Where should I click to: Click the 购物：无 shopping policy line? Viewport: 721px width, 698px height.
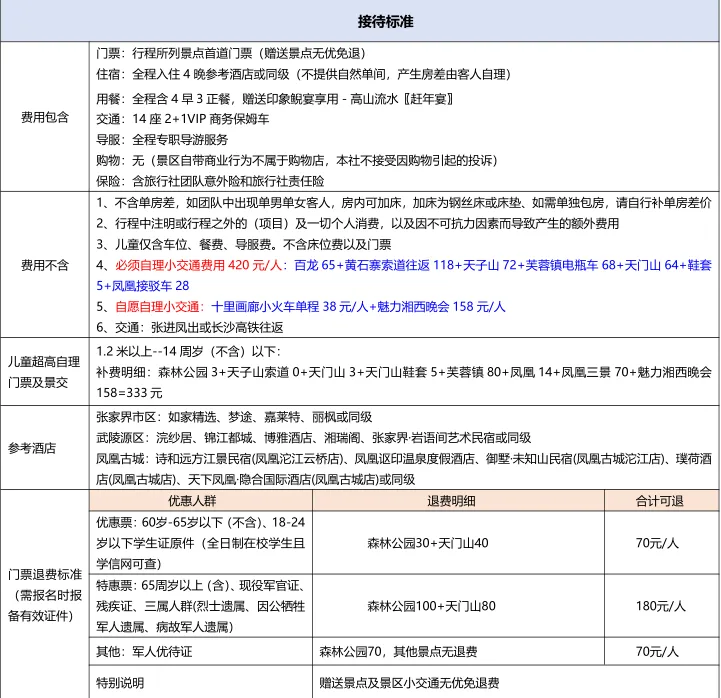pos(297,160)
